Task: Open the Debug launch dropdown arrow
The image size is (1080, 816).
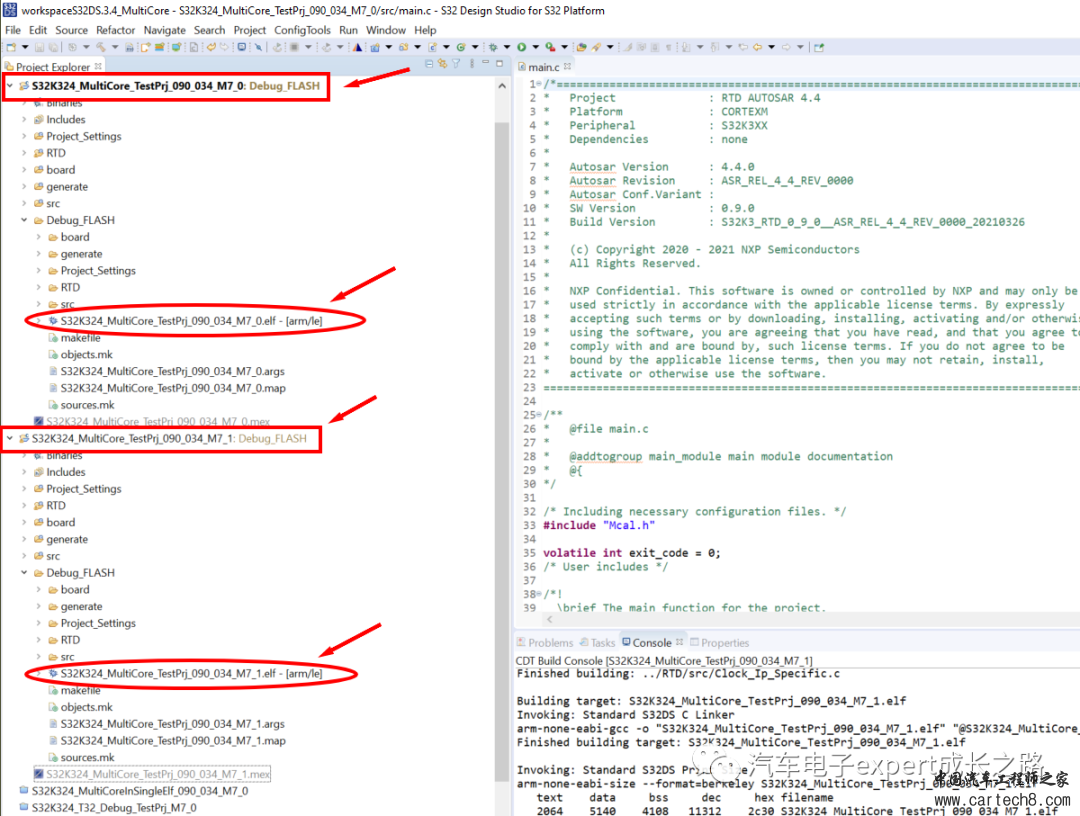Action: tap(507, 48)
